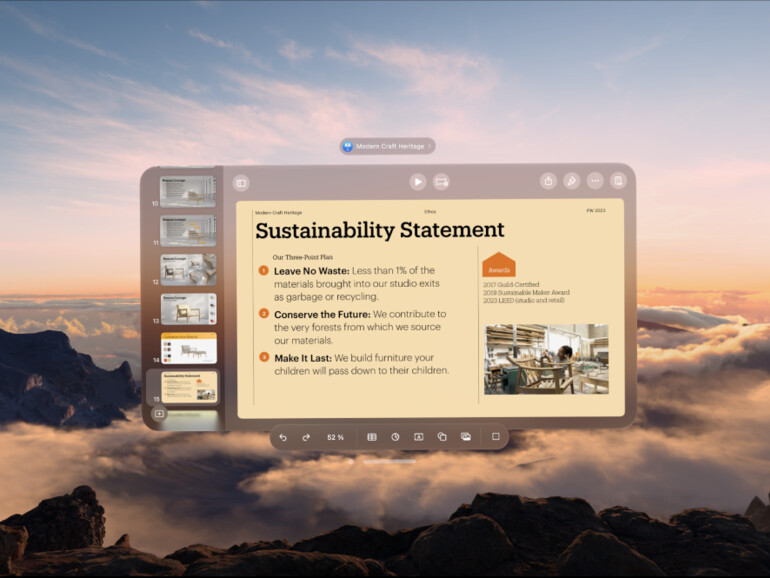Select slide 14 thumbnail
Image resolution: width=770 pixels, height=578 pixels.
point(189,348)
